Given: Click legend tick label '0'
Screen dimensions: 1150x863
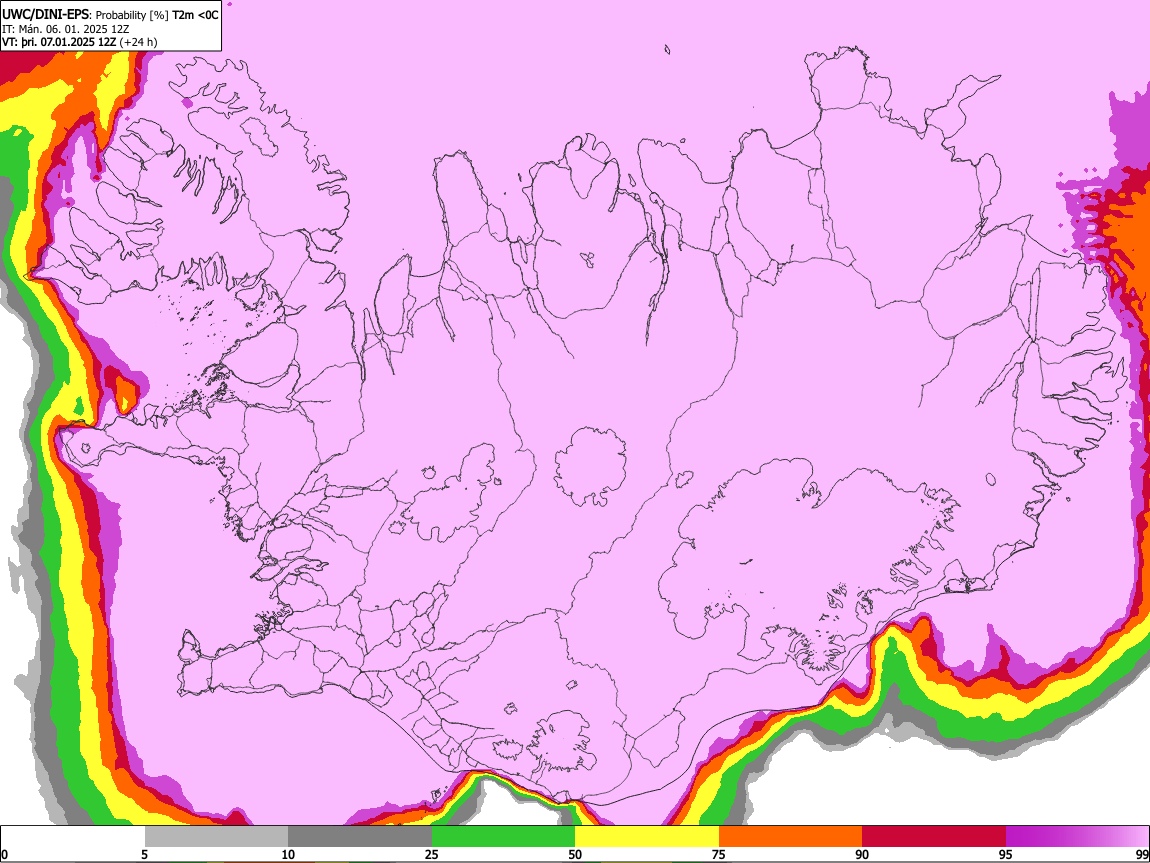Looking at the screenshot, I should click(4, 855).
